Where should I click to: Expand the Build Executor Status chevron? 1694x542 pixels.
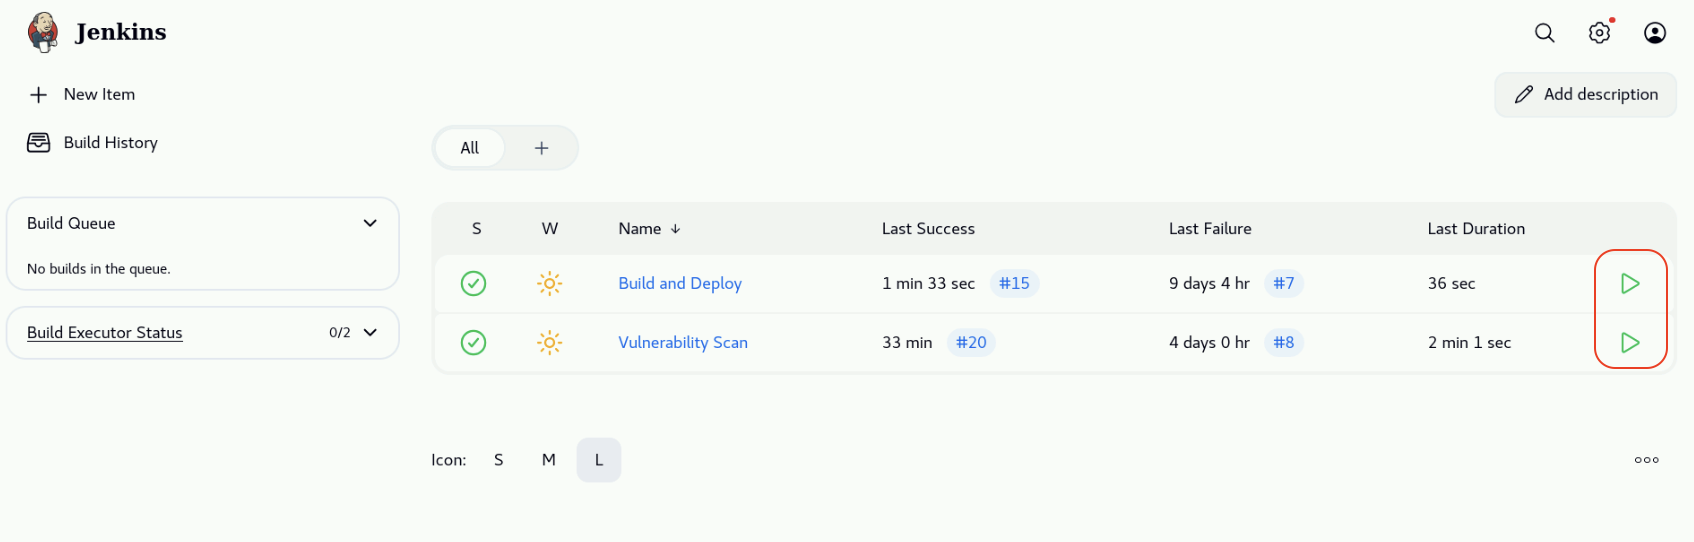tap(370, 333)
